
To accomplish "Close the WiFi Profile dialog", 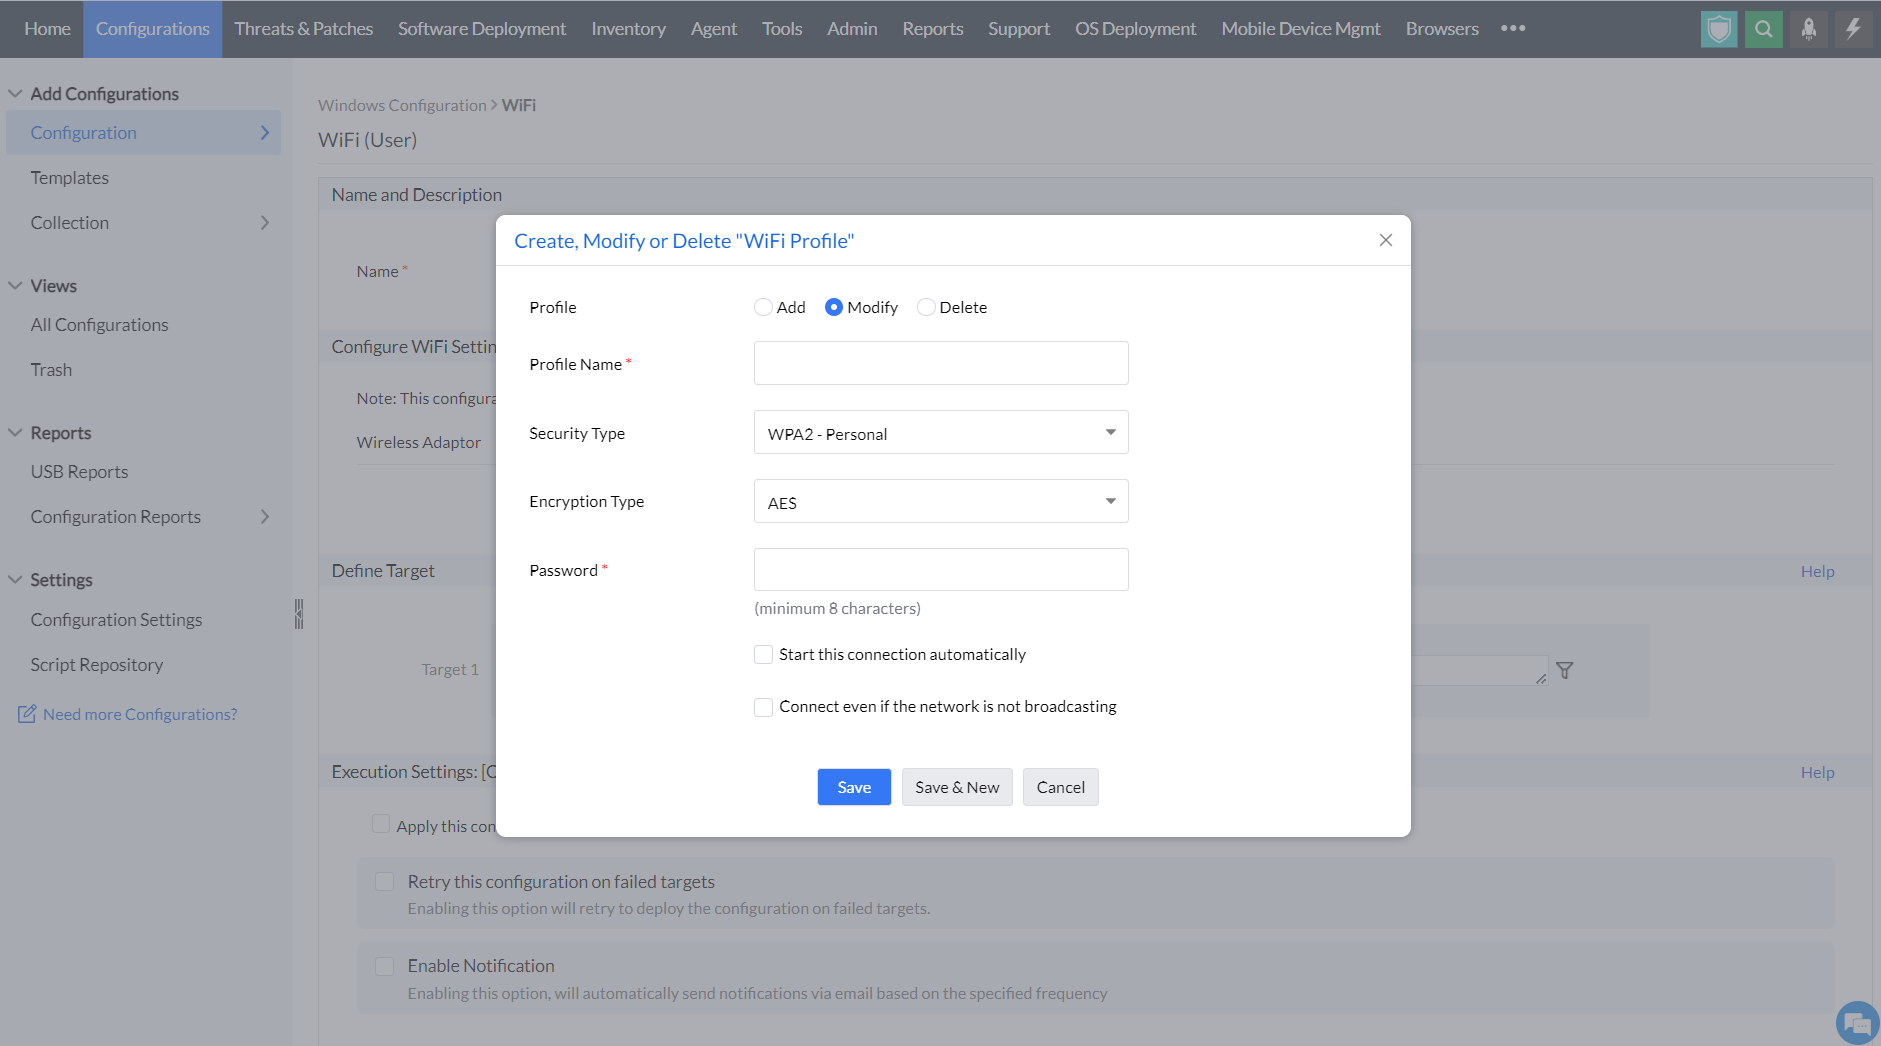I will pyautogui.click(x=1386, y=240).
